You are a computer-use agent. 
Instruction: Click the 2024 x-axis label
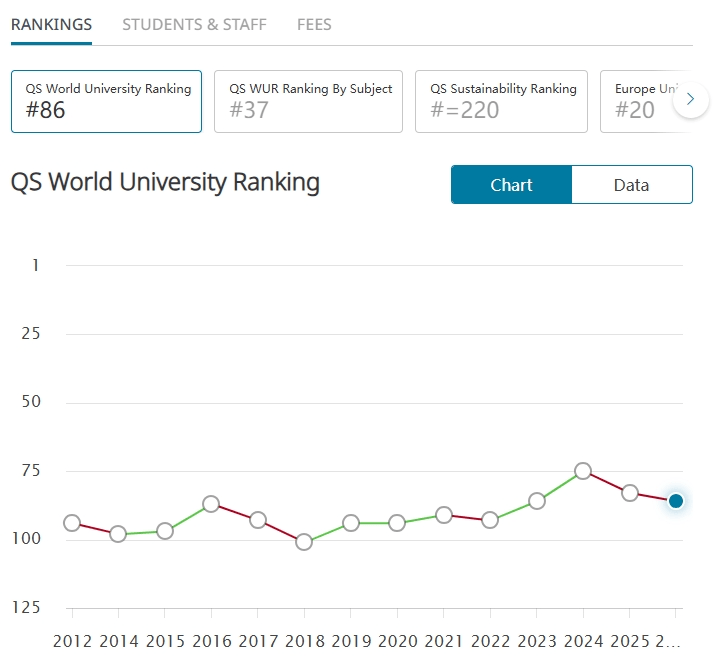click(x=583, y=641)
